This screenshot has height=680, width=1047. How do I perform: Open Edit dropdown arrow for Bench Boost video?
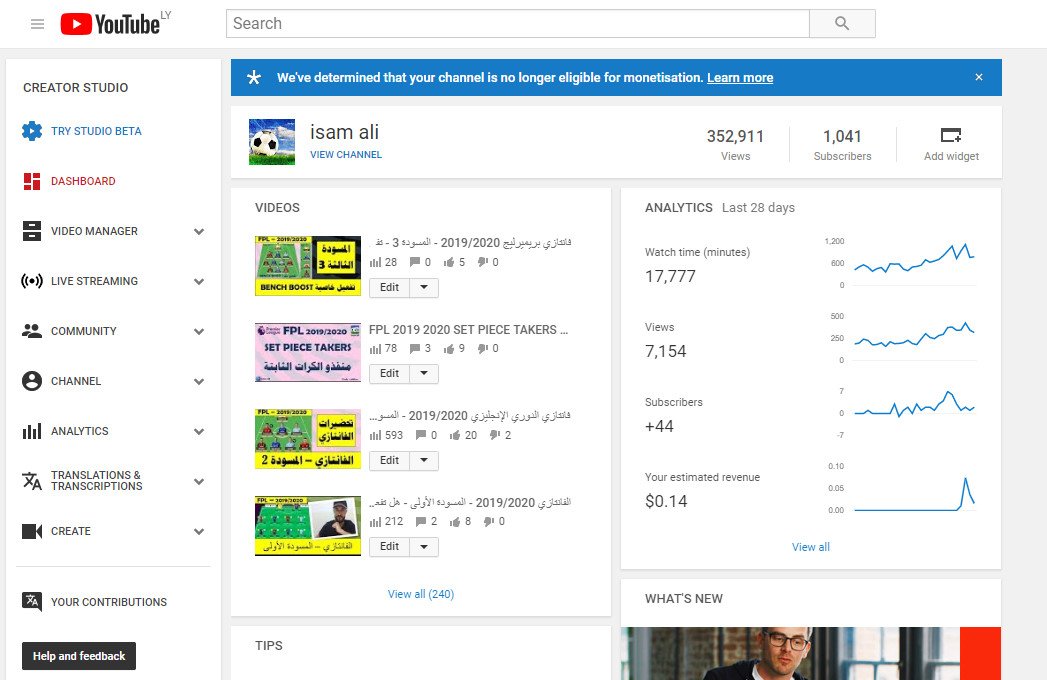click(x=424, y=287)
